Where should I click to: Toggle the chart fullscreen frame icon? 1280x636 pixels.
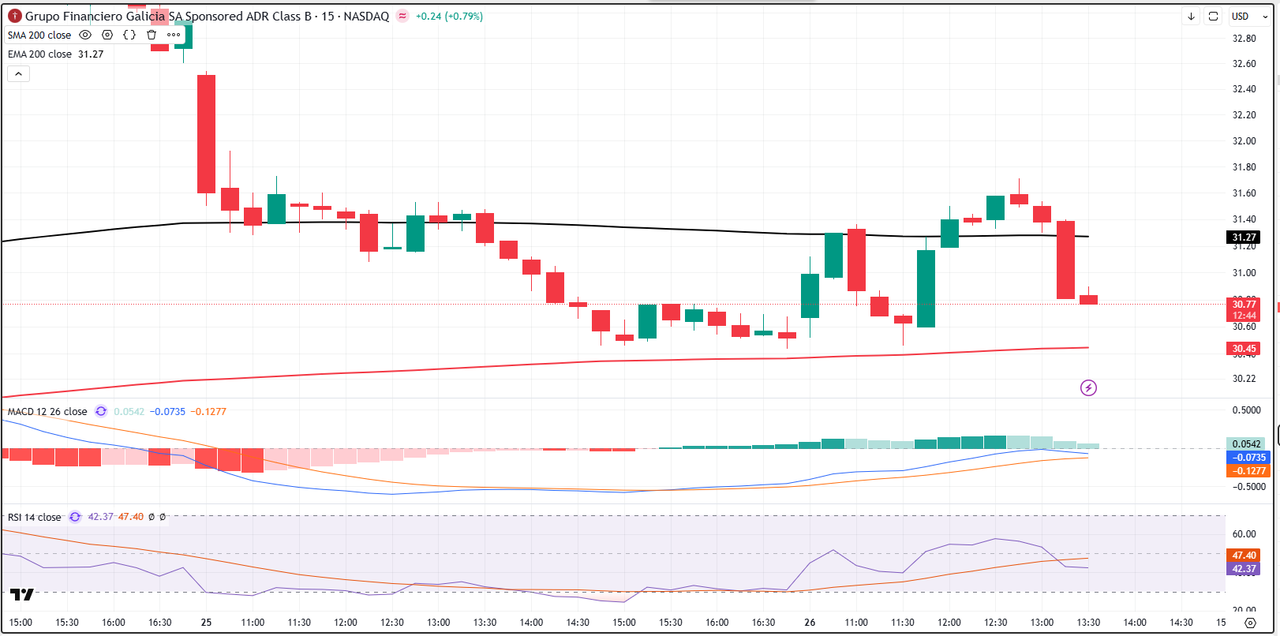tap(1214, 16)
